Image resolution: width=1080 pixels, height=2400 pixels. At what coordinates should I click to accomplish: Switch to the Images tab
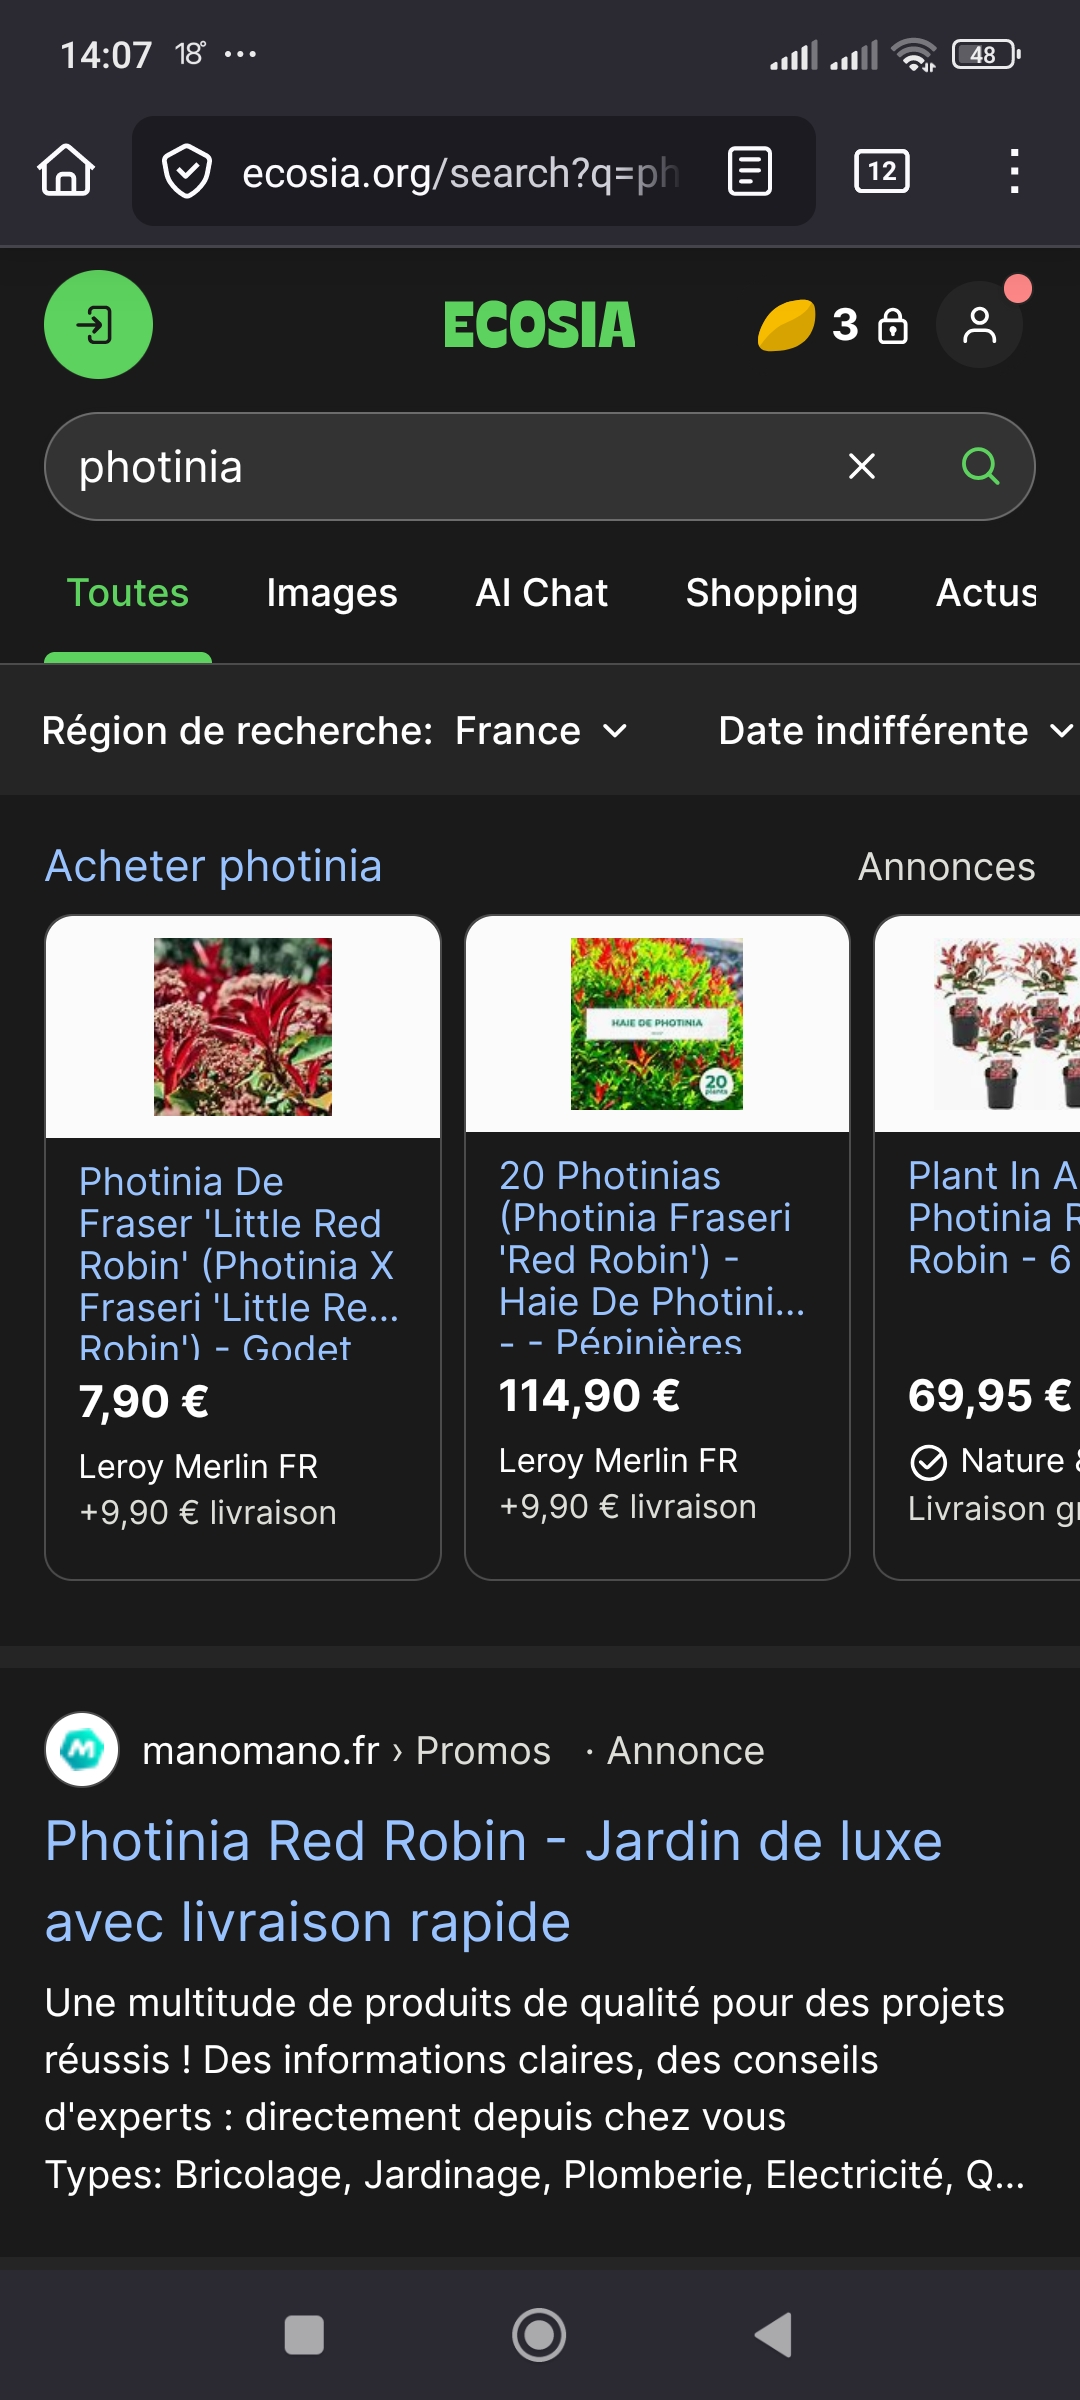click(332, 593)
